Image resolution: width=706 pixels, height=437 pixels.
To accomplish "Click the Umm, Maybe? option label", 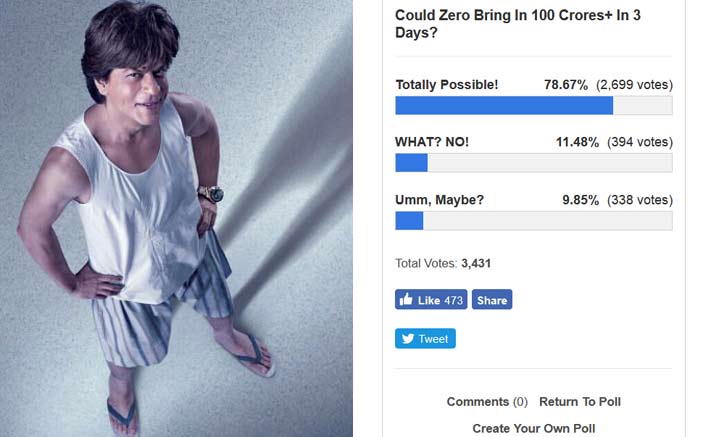I will point(439,200).
